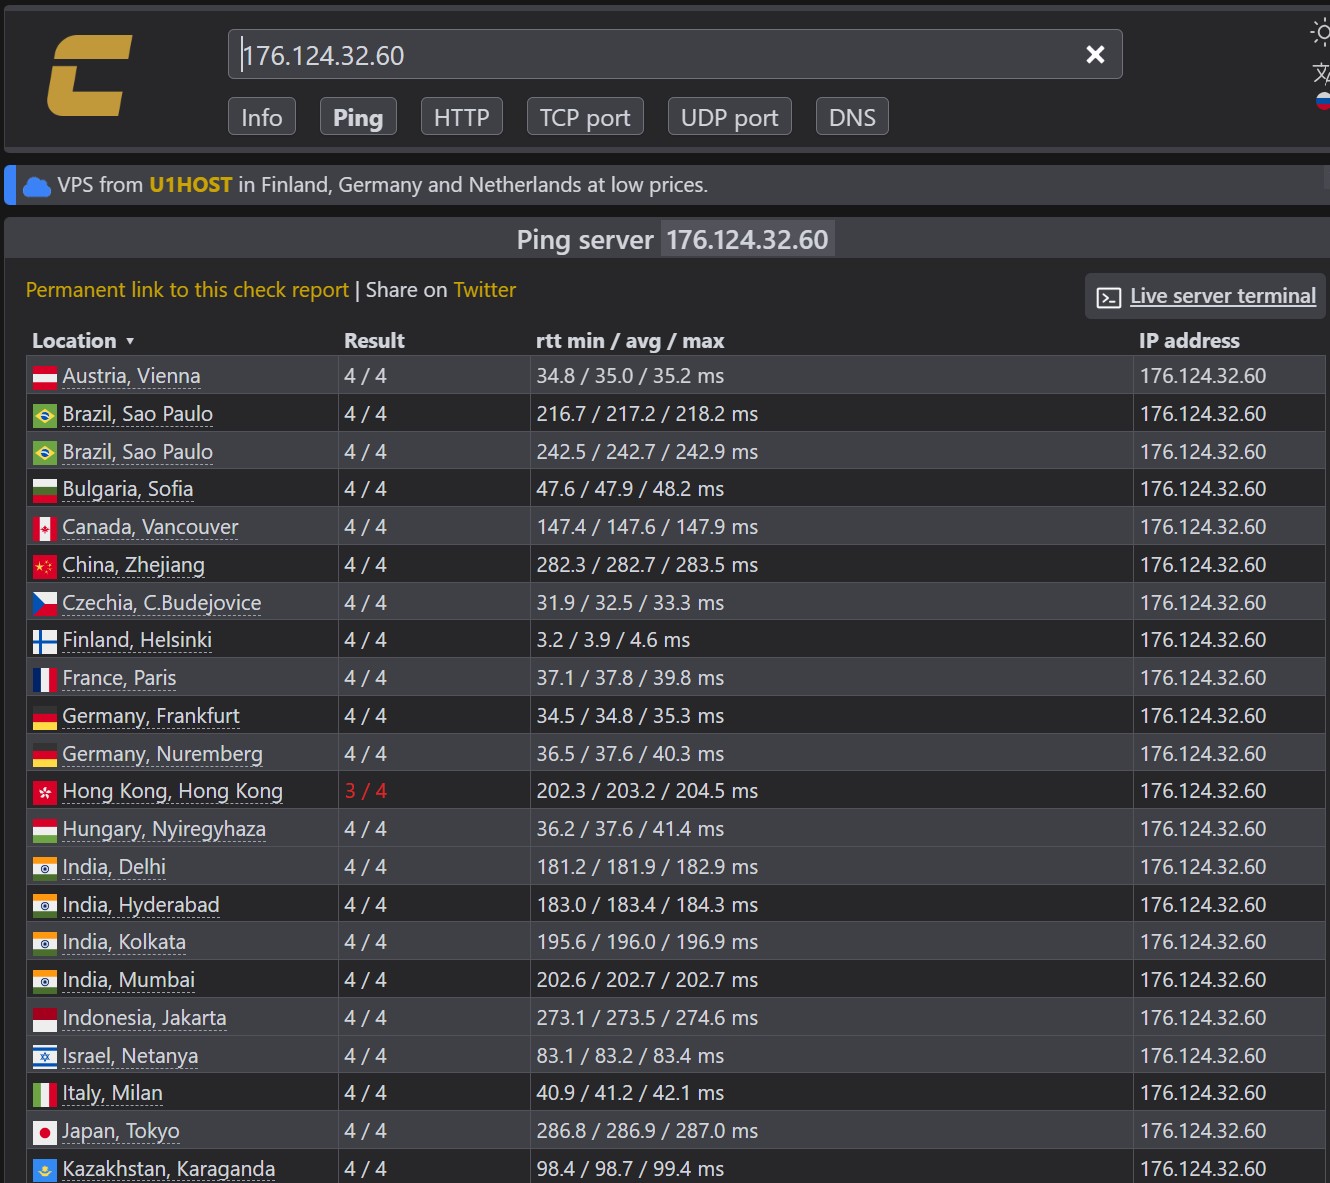Screen dimensions: 1330x1183
Task: Click the China flag icon
Action: click(x=45, y=566)
